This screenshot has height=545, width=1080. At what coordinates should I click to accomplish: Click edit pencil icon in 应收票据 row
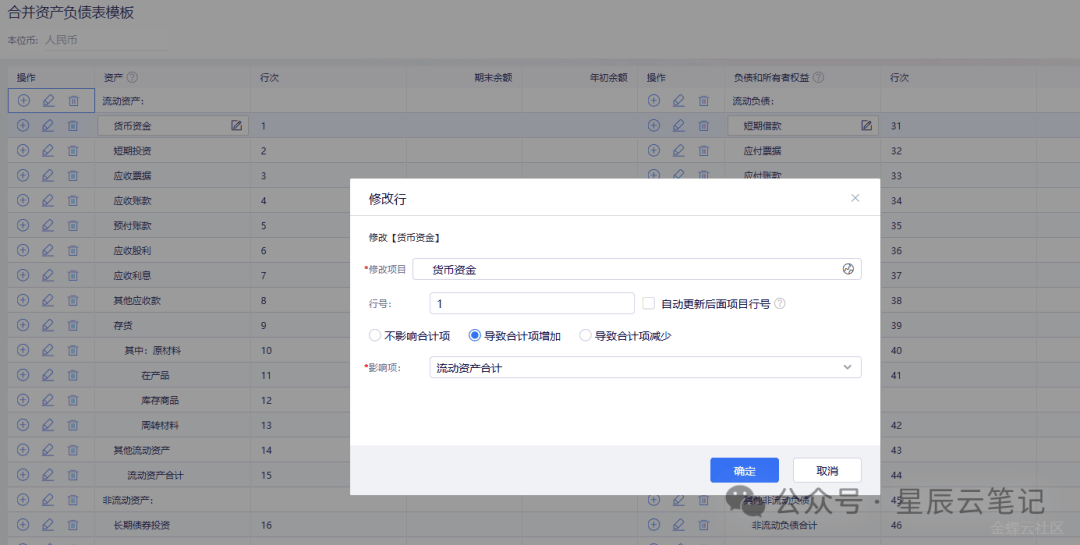pos(48,175)
